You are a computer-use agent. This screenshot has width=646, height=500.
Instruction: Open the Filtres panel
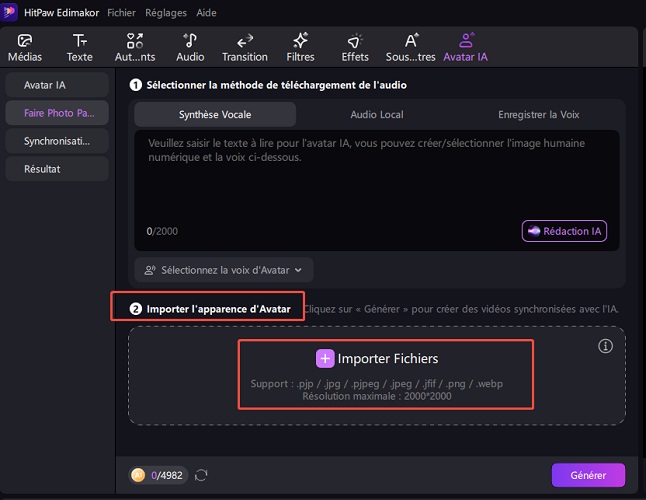pyautogui.click(x=300, y=48)
